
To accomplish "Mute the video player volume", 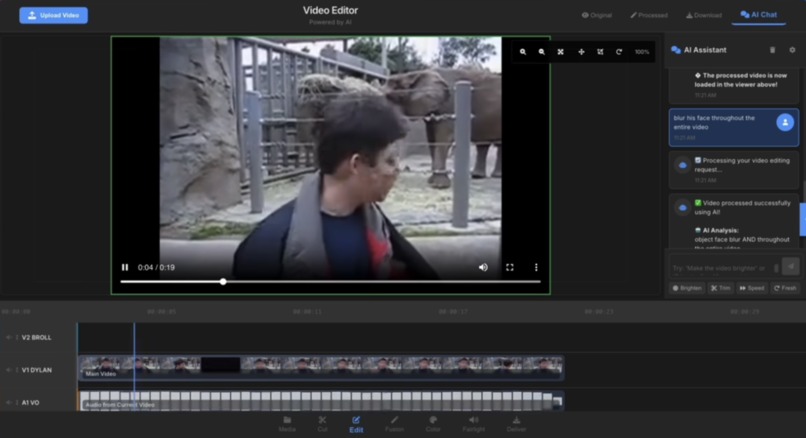I will tap(483, 267).
